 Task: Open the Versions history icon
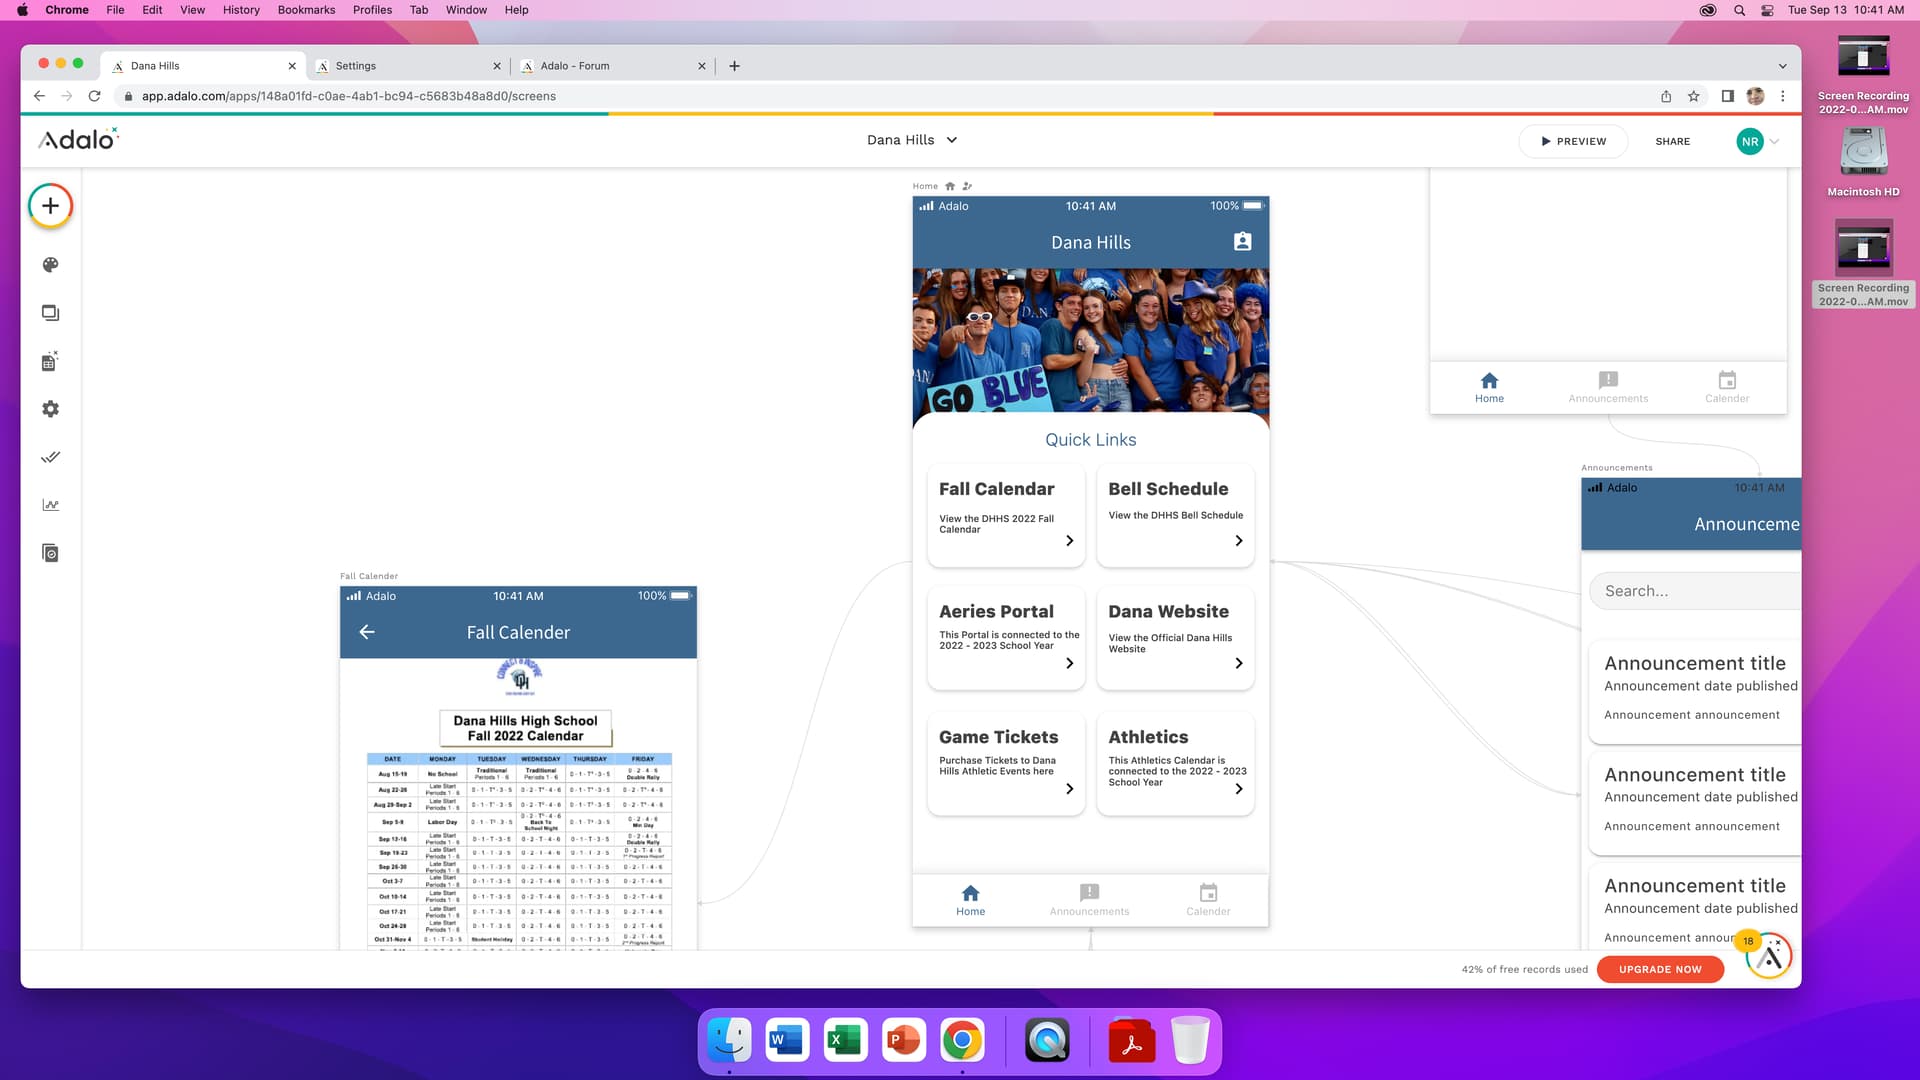(x=50, y=553)
